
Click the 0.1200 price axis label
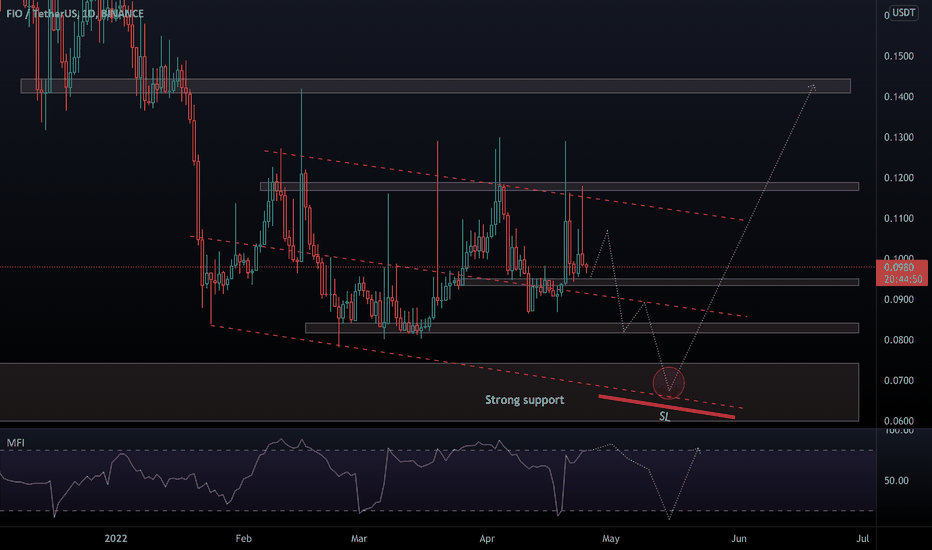click(899, 178)
